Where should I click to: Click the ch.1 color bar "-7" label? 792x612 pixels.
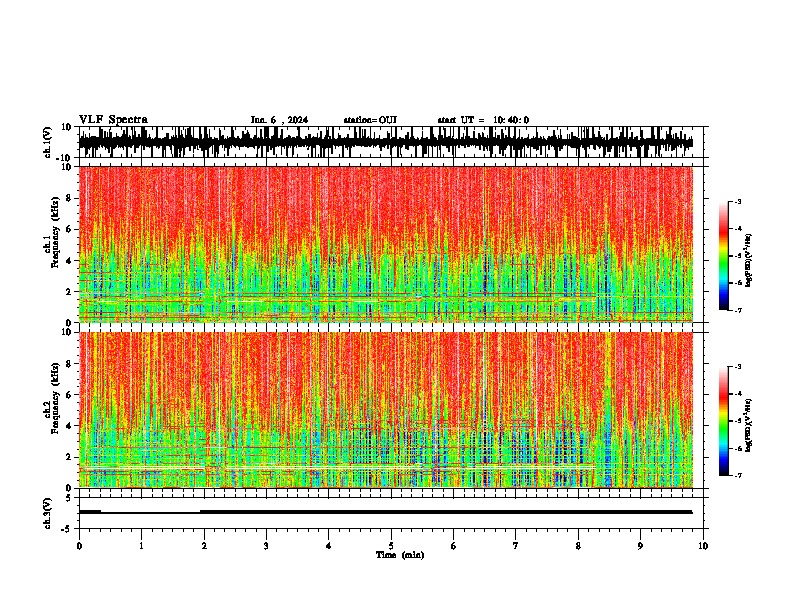[737, 310]
